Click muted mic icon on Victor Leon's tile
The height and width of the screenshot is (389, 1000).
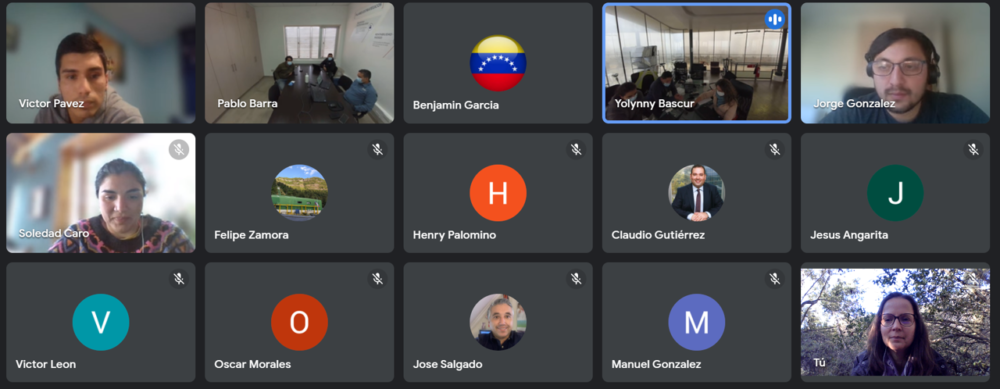coord(179,279)
